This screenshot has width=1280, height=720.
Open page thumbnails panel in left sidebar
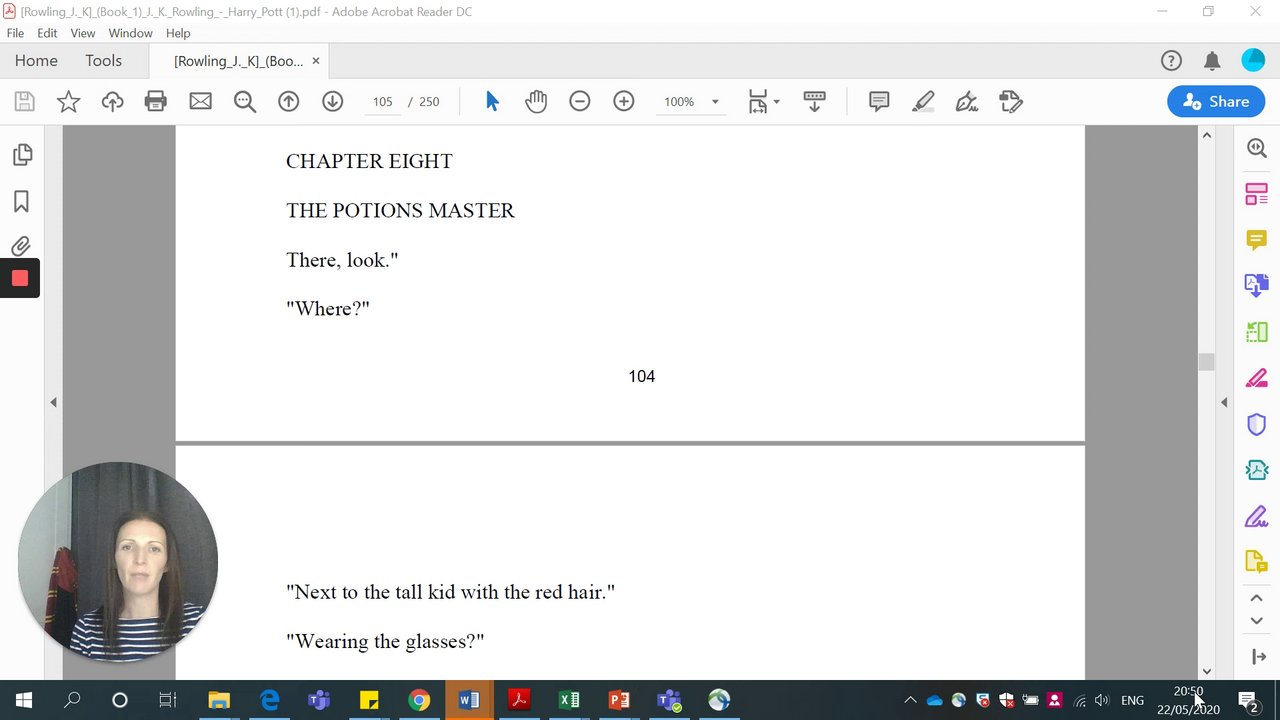click(21, 155)
